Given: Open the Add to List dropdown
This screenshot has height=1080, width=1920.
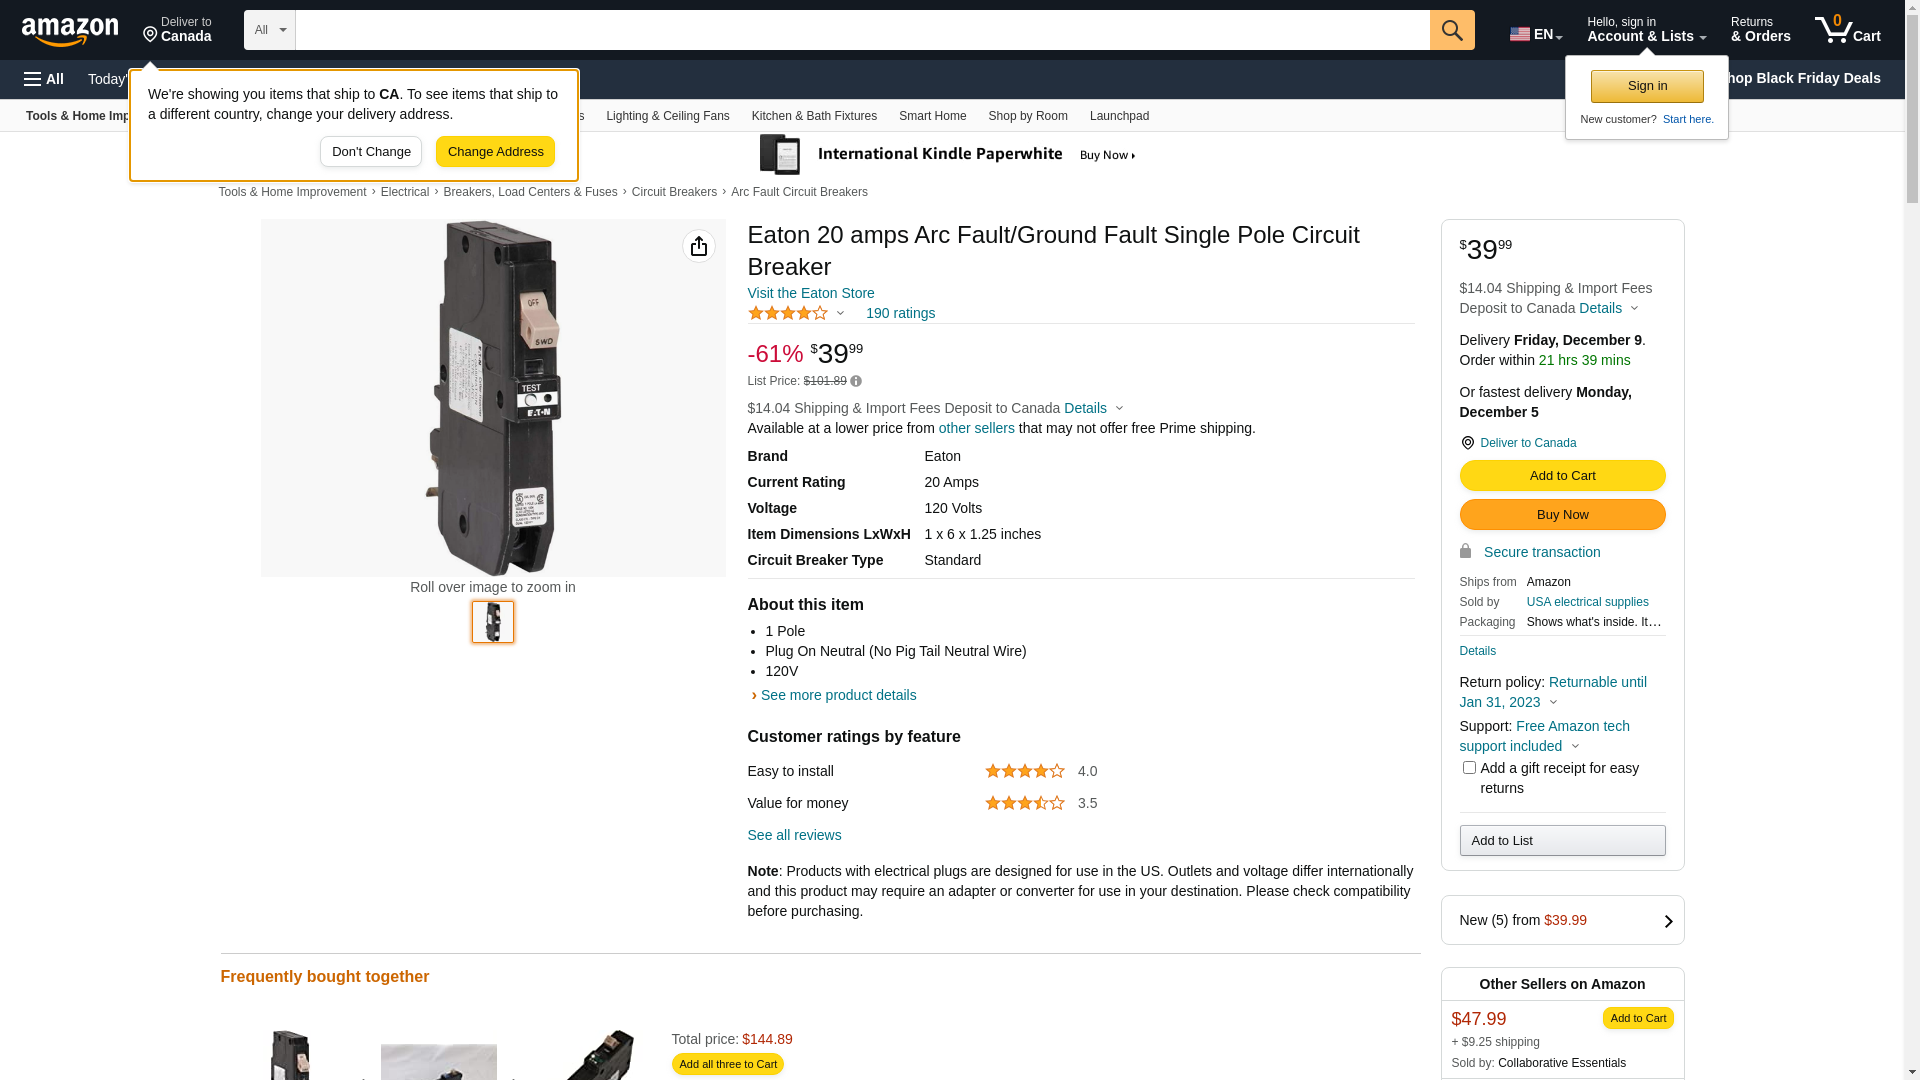Looking at the screenshot, I should 1562,841.
